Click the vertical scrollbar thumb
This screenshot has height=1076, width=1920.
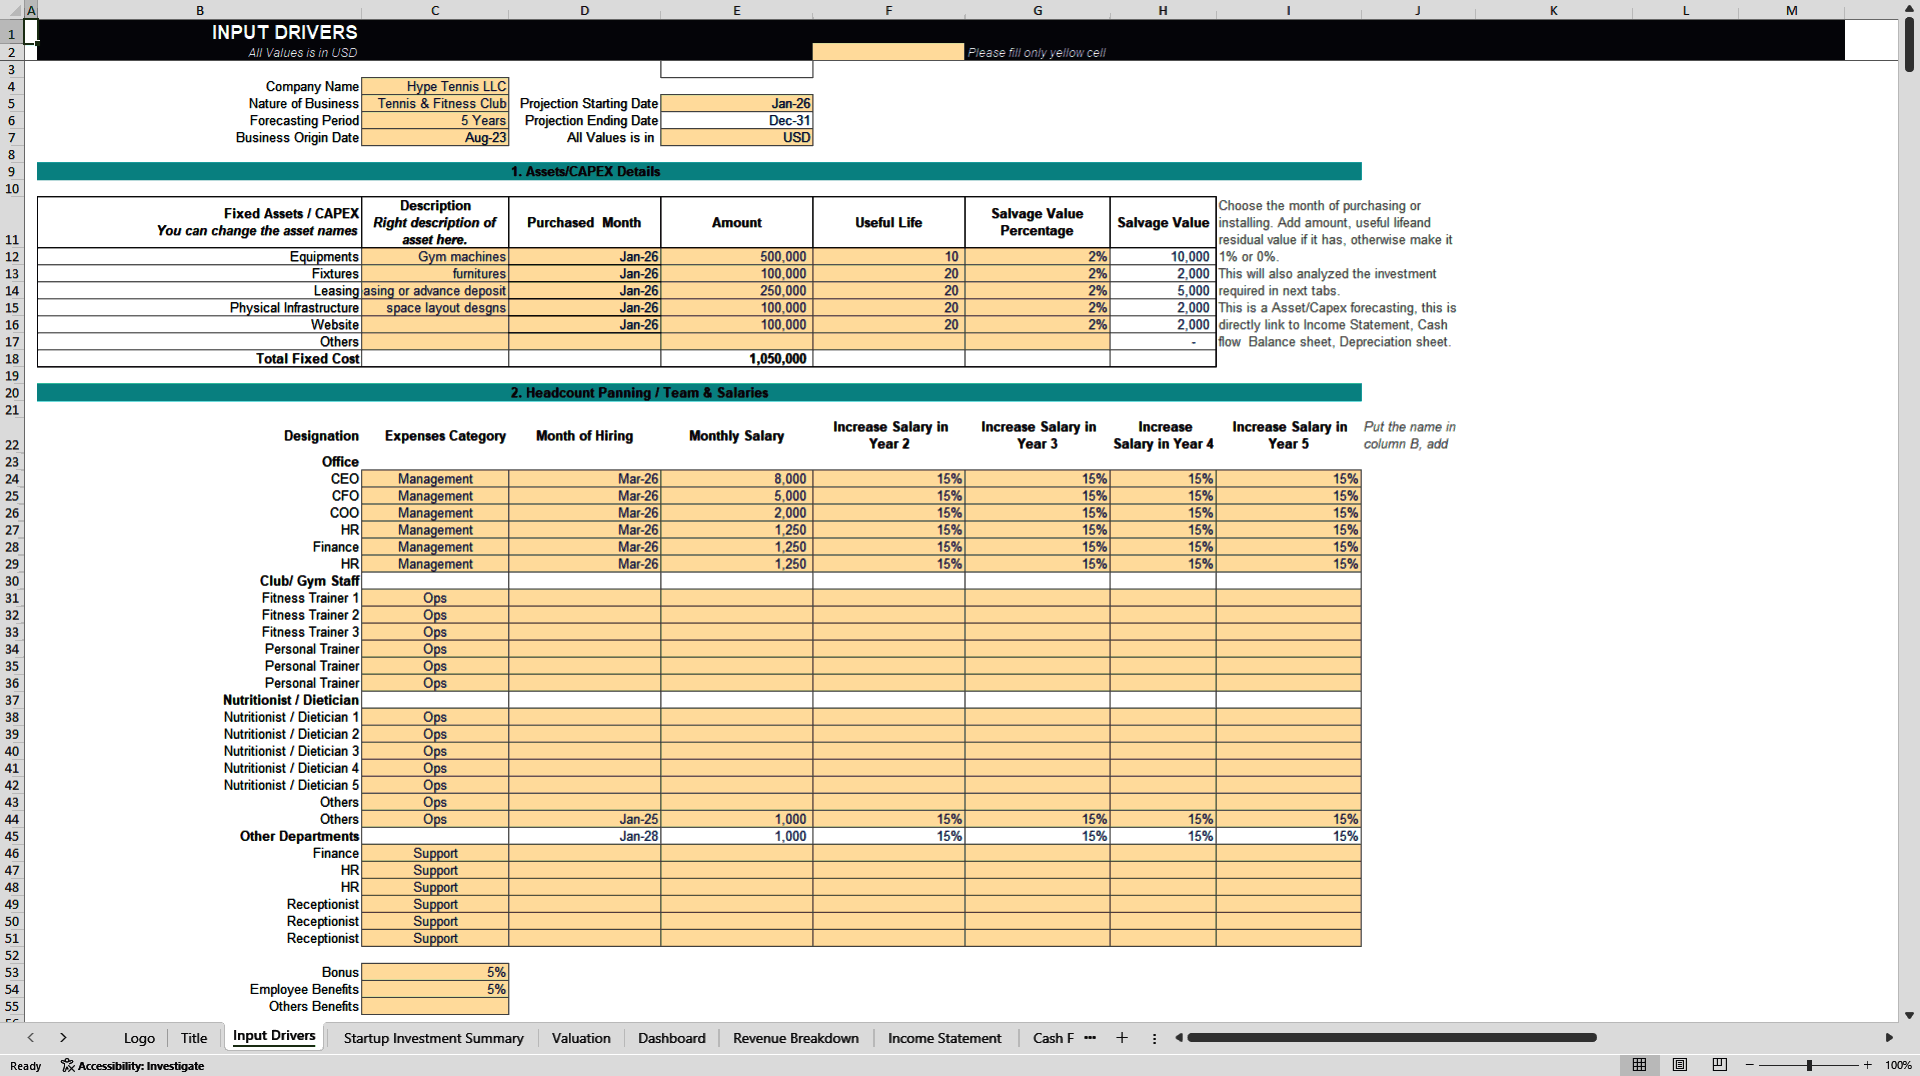point(1909,44)
